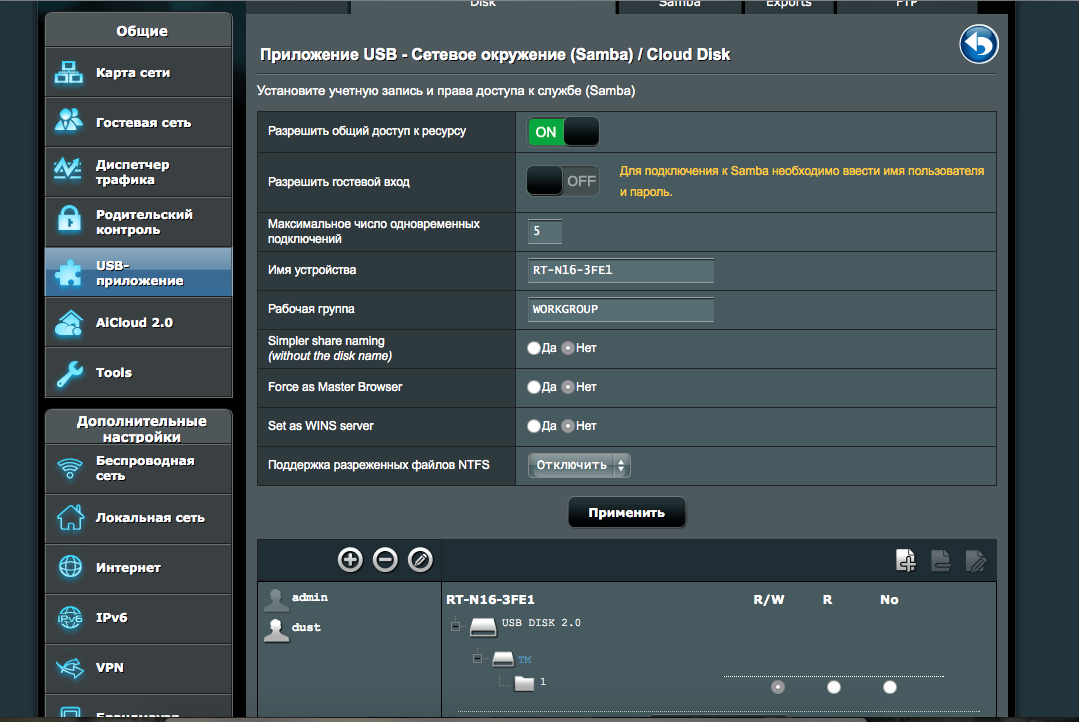Enable the guest login toggle
Viewport: 1079px width, 722px height.
pos(563,181)
